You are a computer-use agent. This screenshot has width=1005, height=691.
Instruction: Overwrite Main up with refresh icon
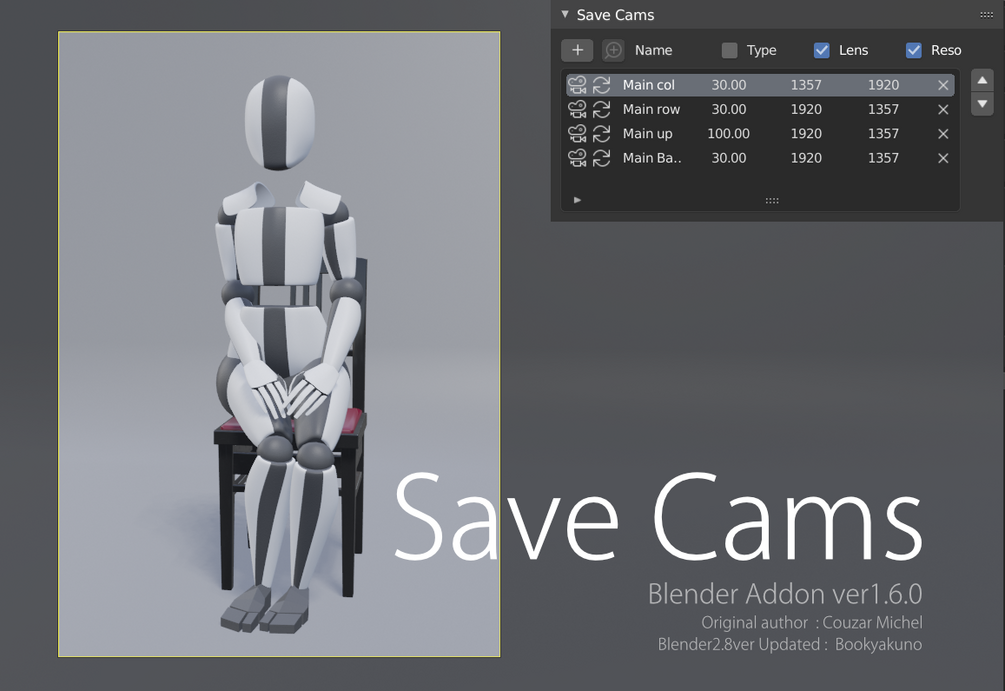point(601,133)
